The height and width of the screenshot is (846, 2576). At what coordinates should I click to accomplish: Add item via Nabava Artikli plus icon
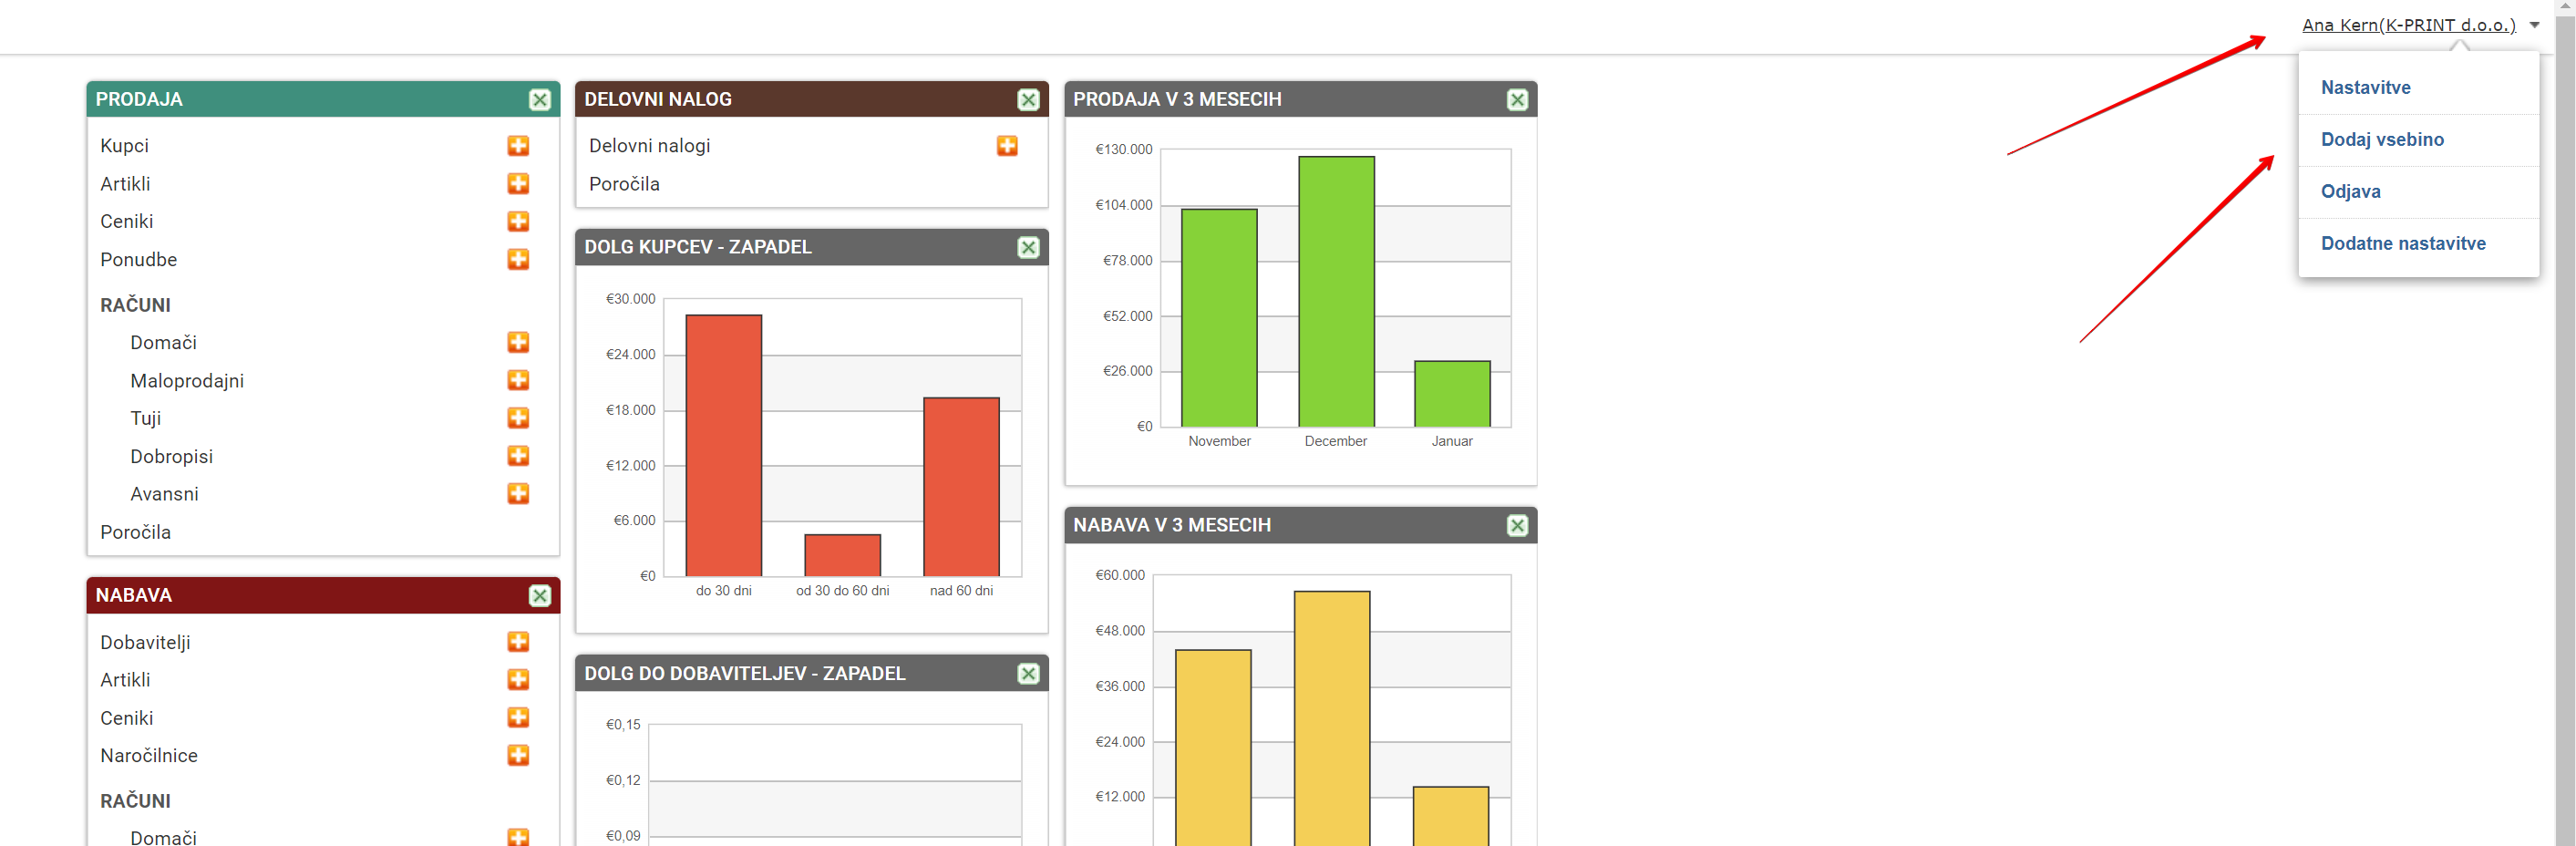click(518, 680)
